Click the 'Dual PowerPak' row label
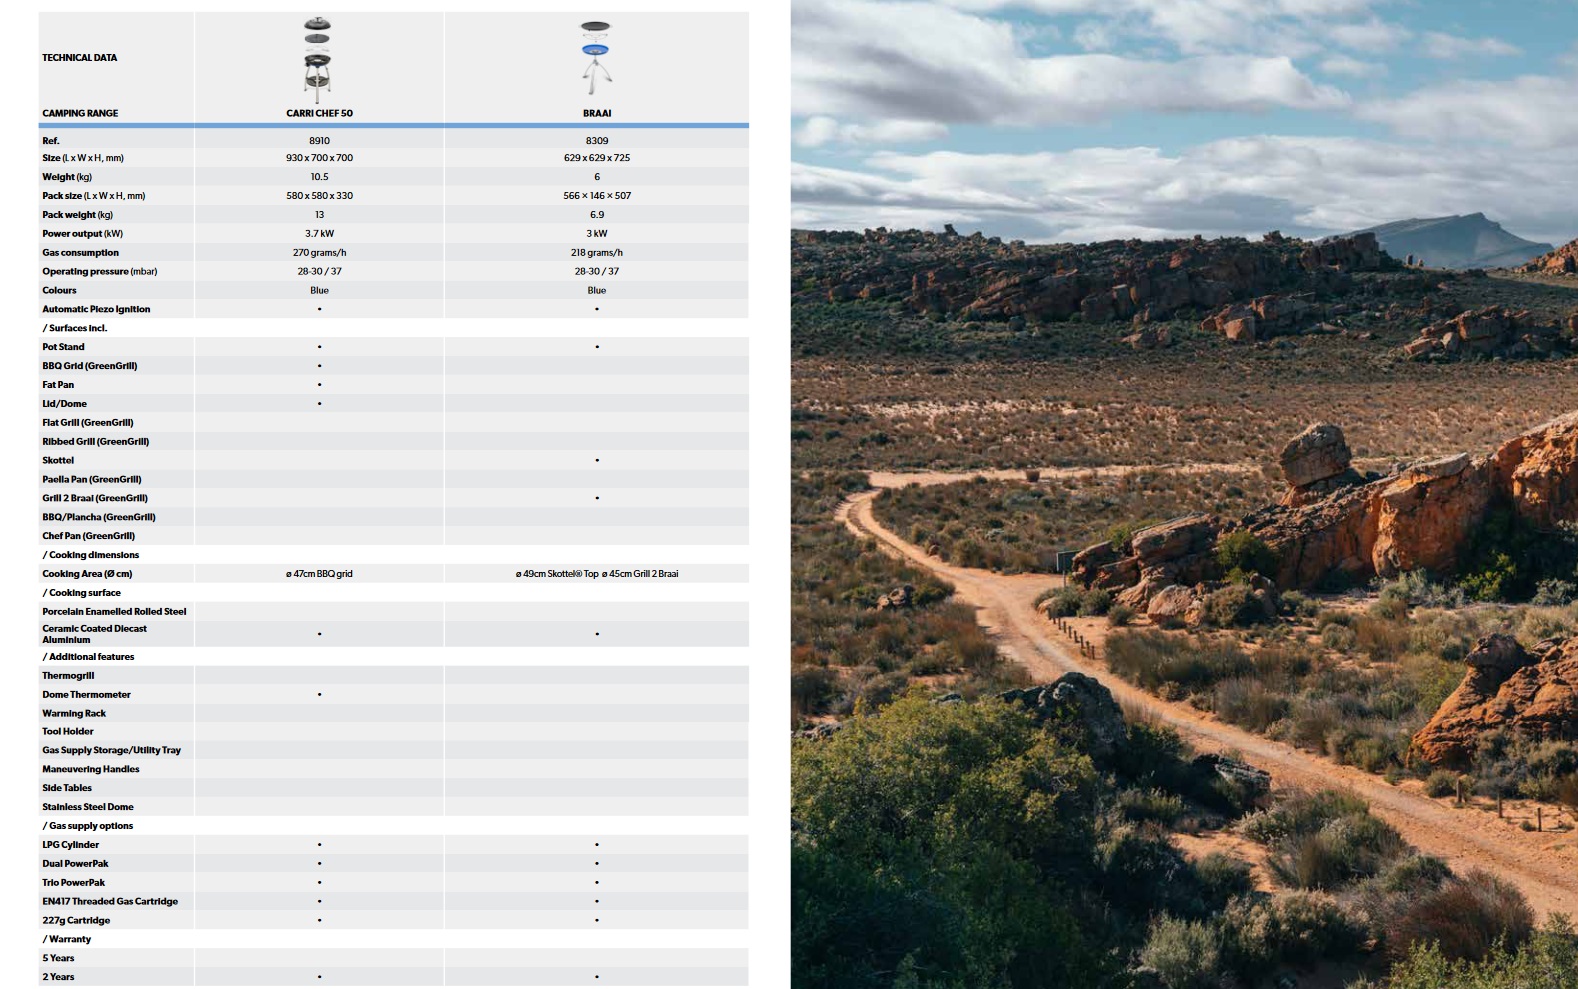The width and height of the screenshot is (1578, 989). tap(75, 865)
